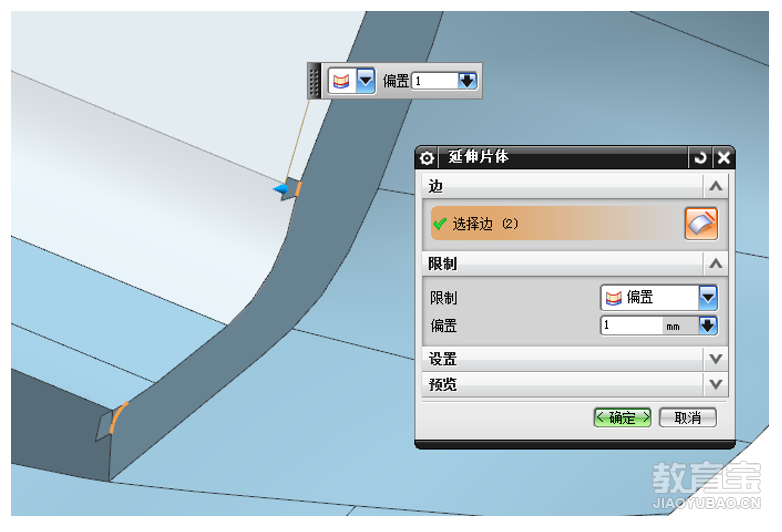This screenshot has width=782, height=532.
Task: Click the floating toolbar drag grip
Action: point(314,81)
